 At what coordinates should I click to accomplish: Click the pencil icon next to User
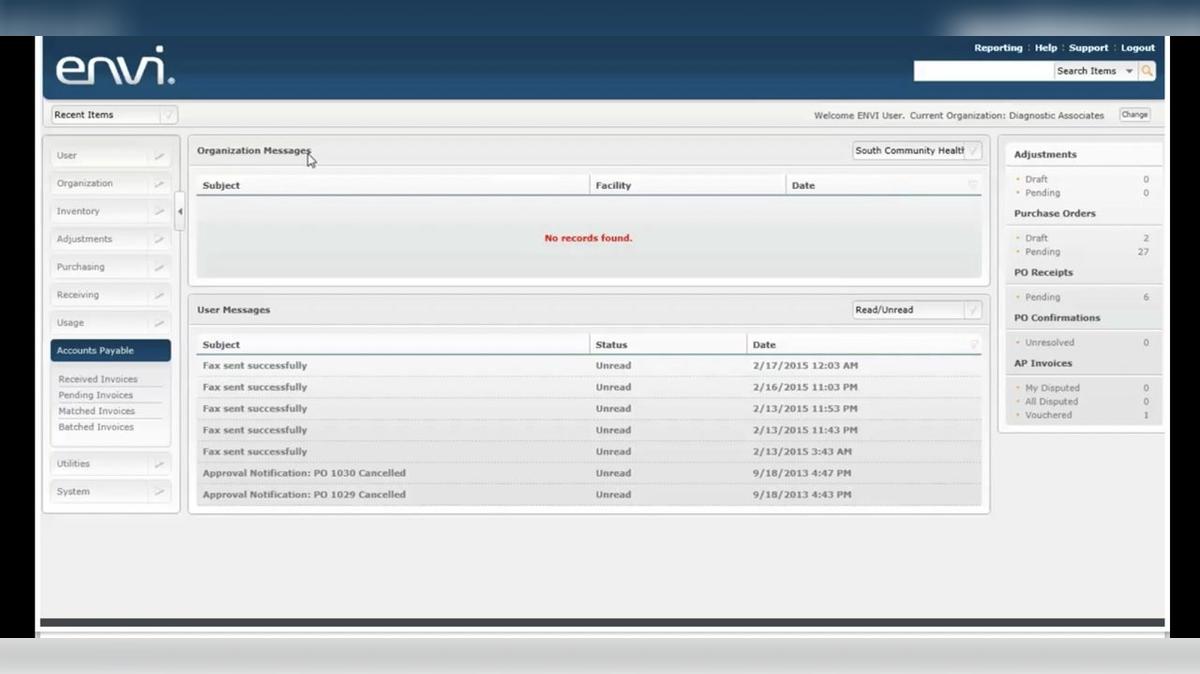pos(159,155)
